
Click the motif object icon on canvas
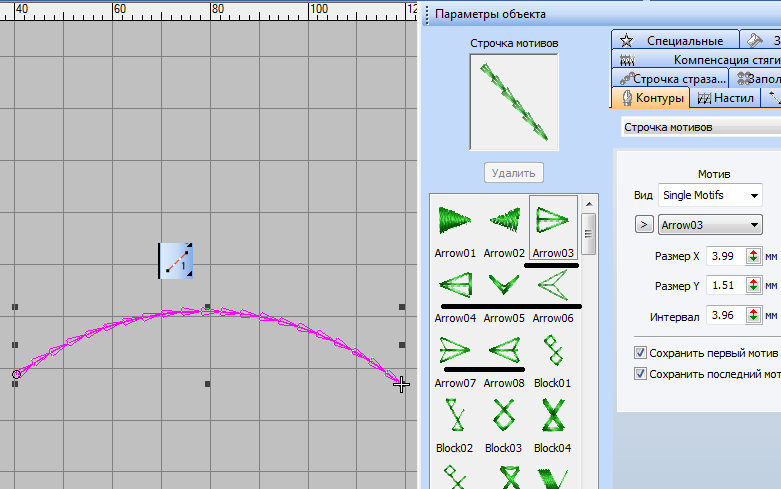[176, 260]
